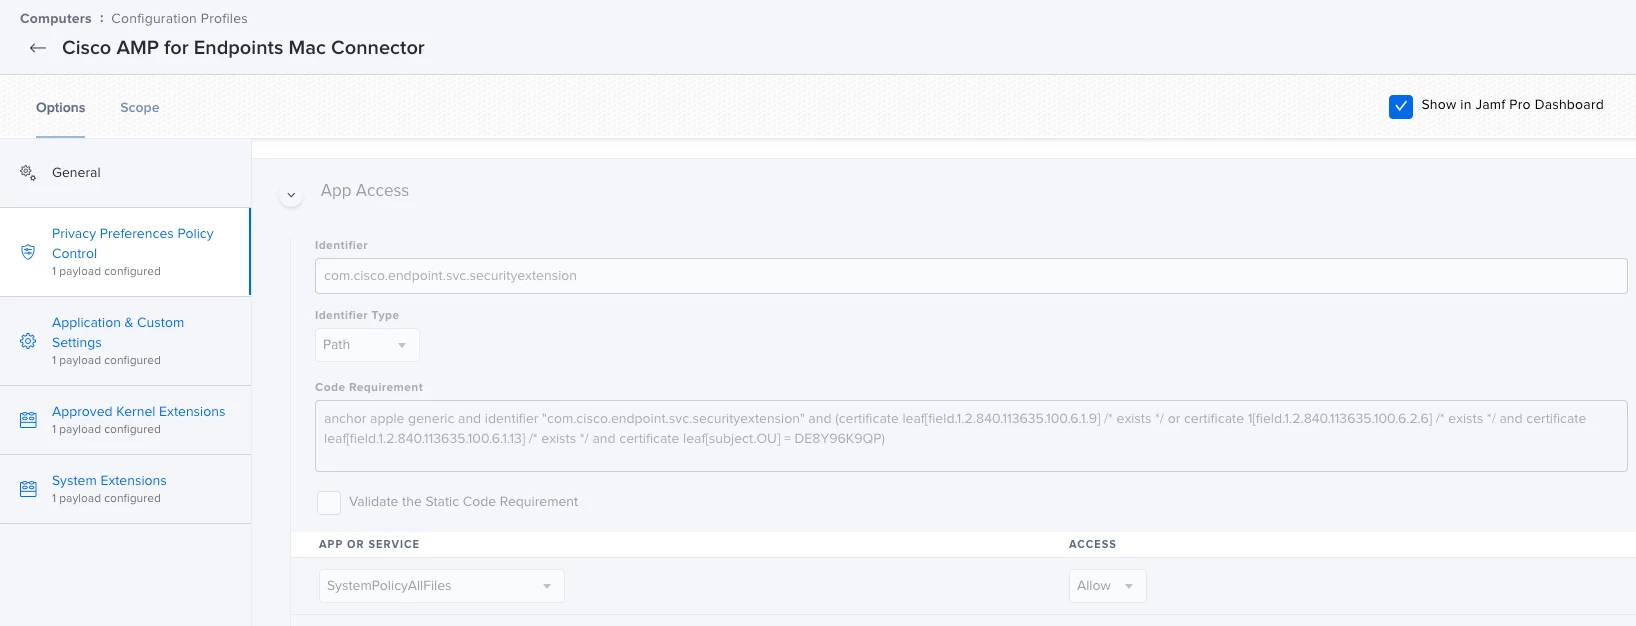
Task: Click the ACCESS column header
Action: pos(1092,545)
